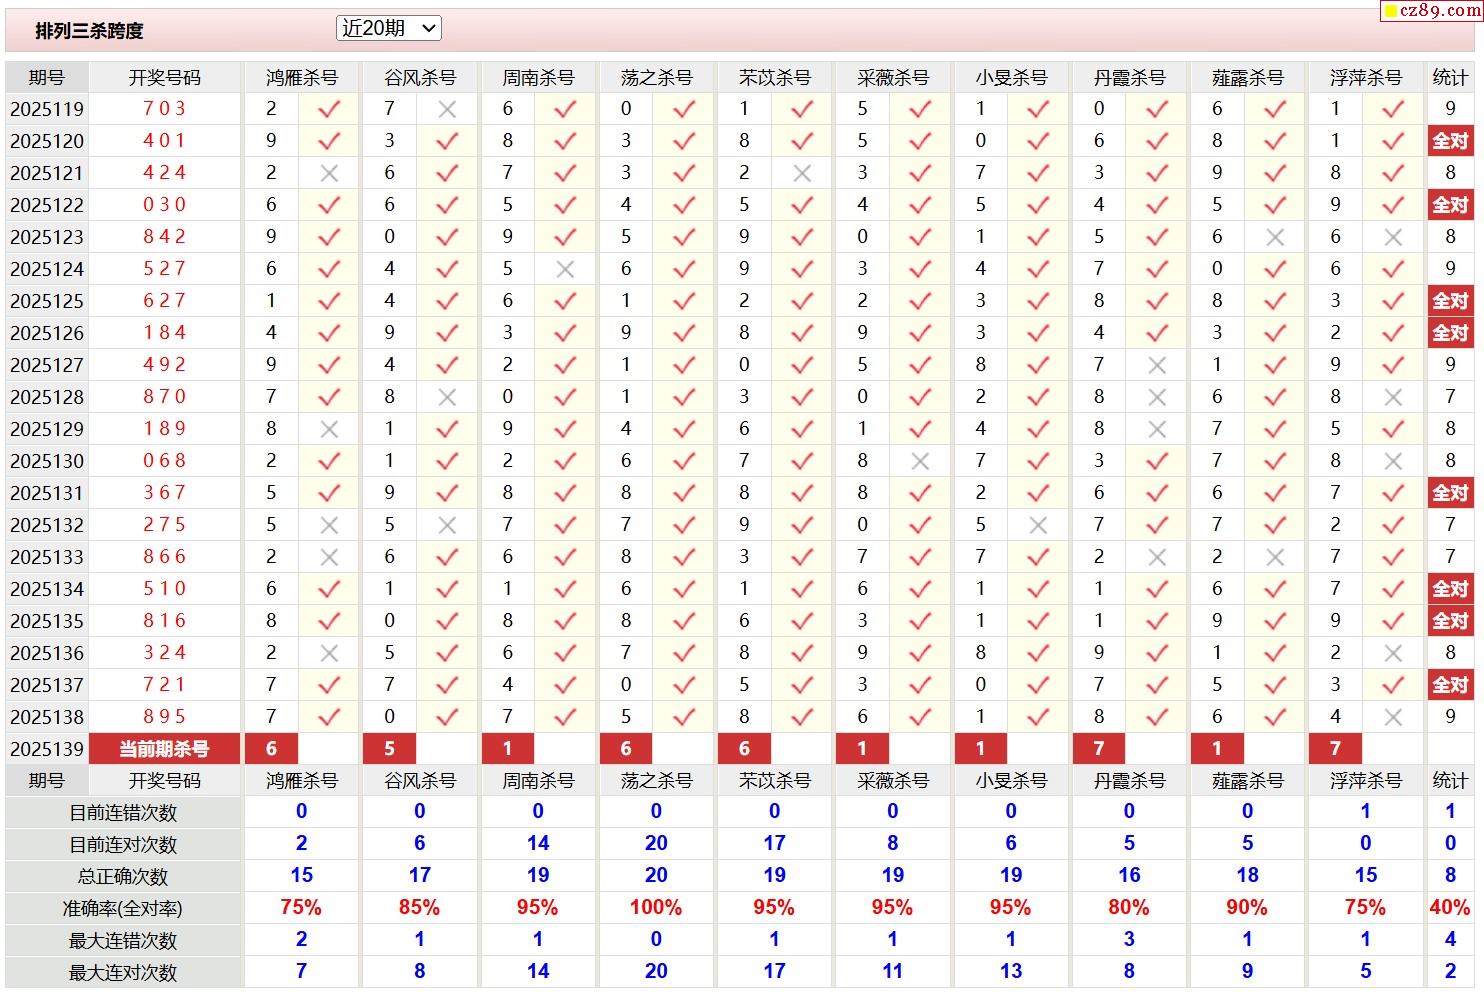Click the 总正确次数 row label
The image size is (1484, 997).
pos(123,877)
